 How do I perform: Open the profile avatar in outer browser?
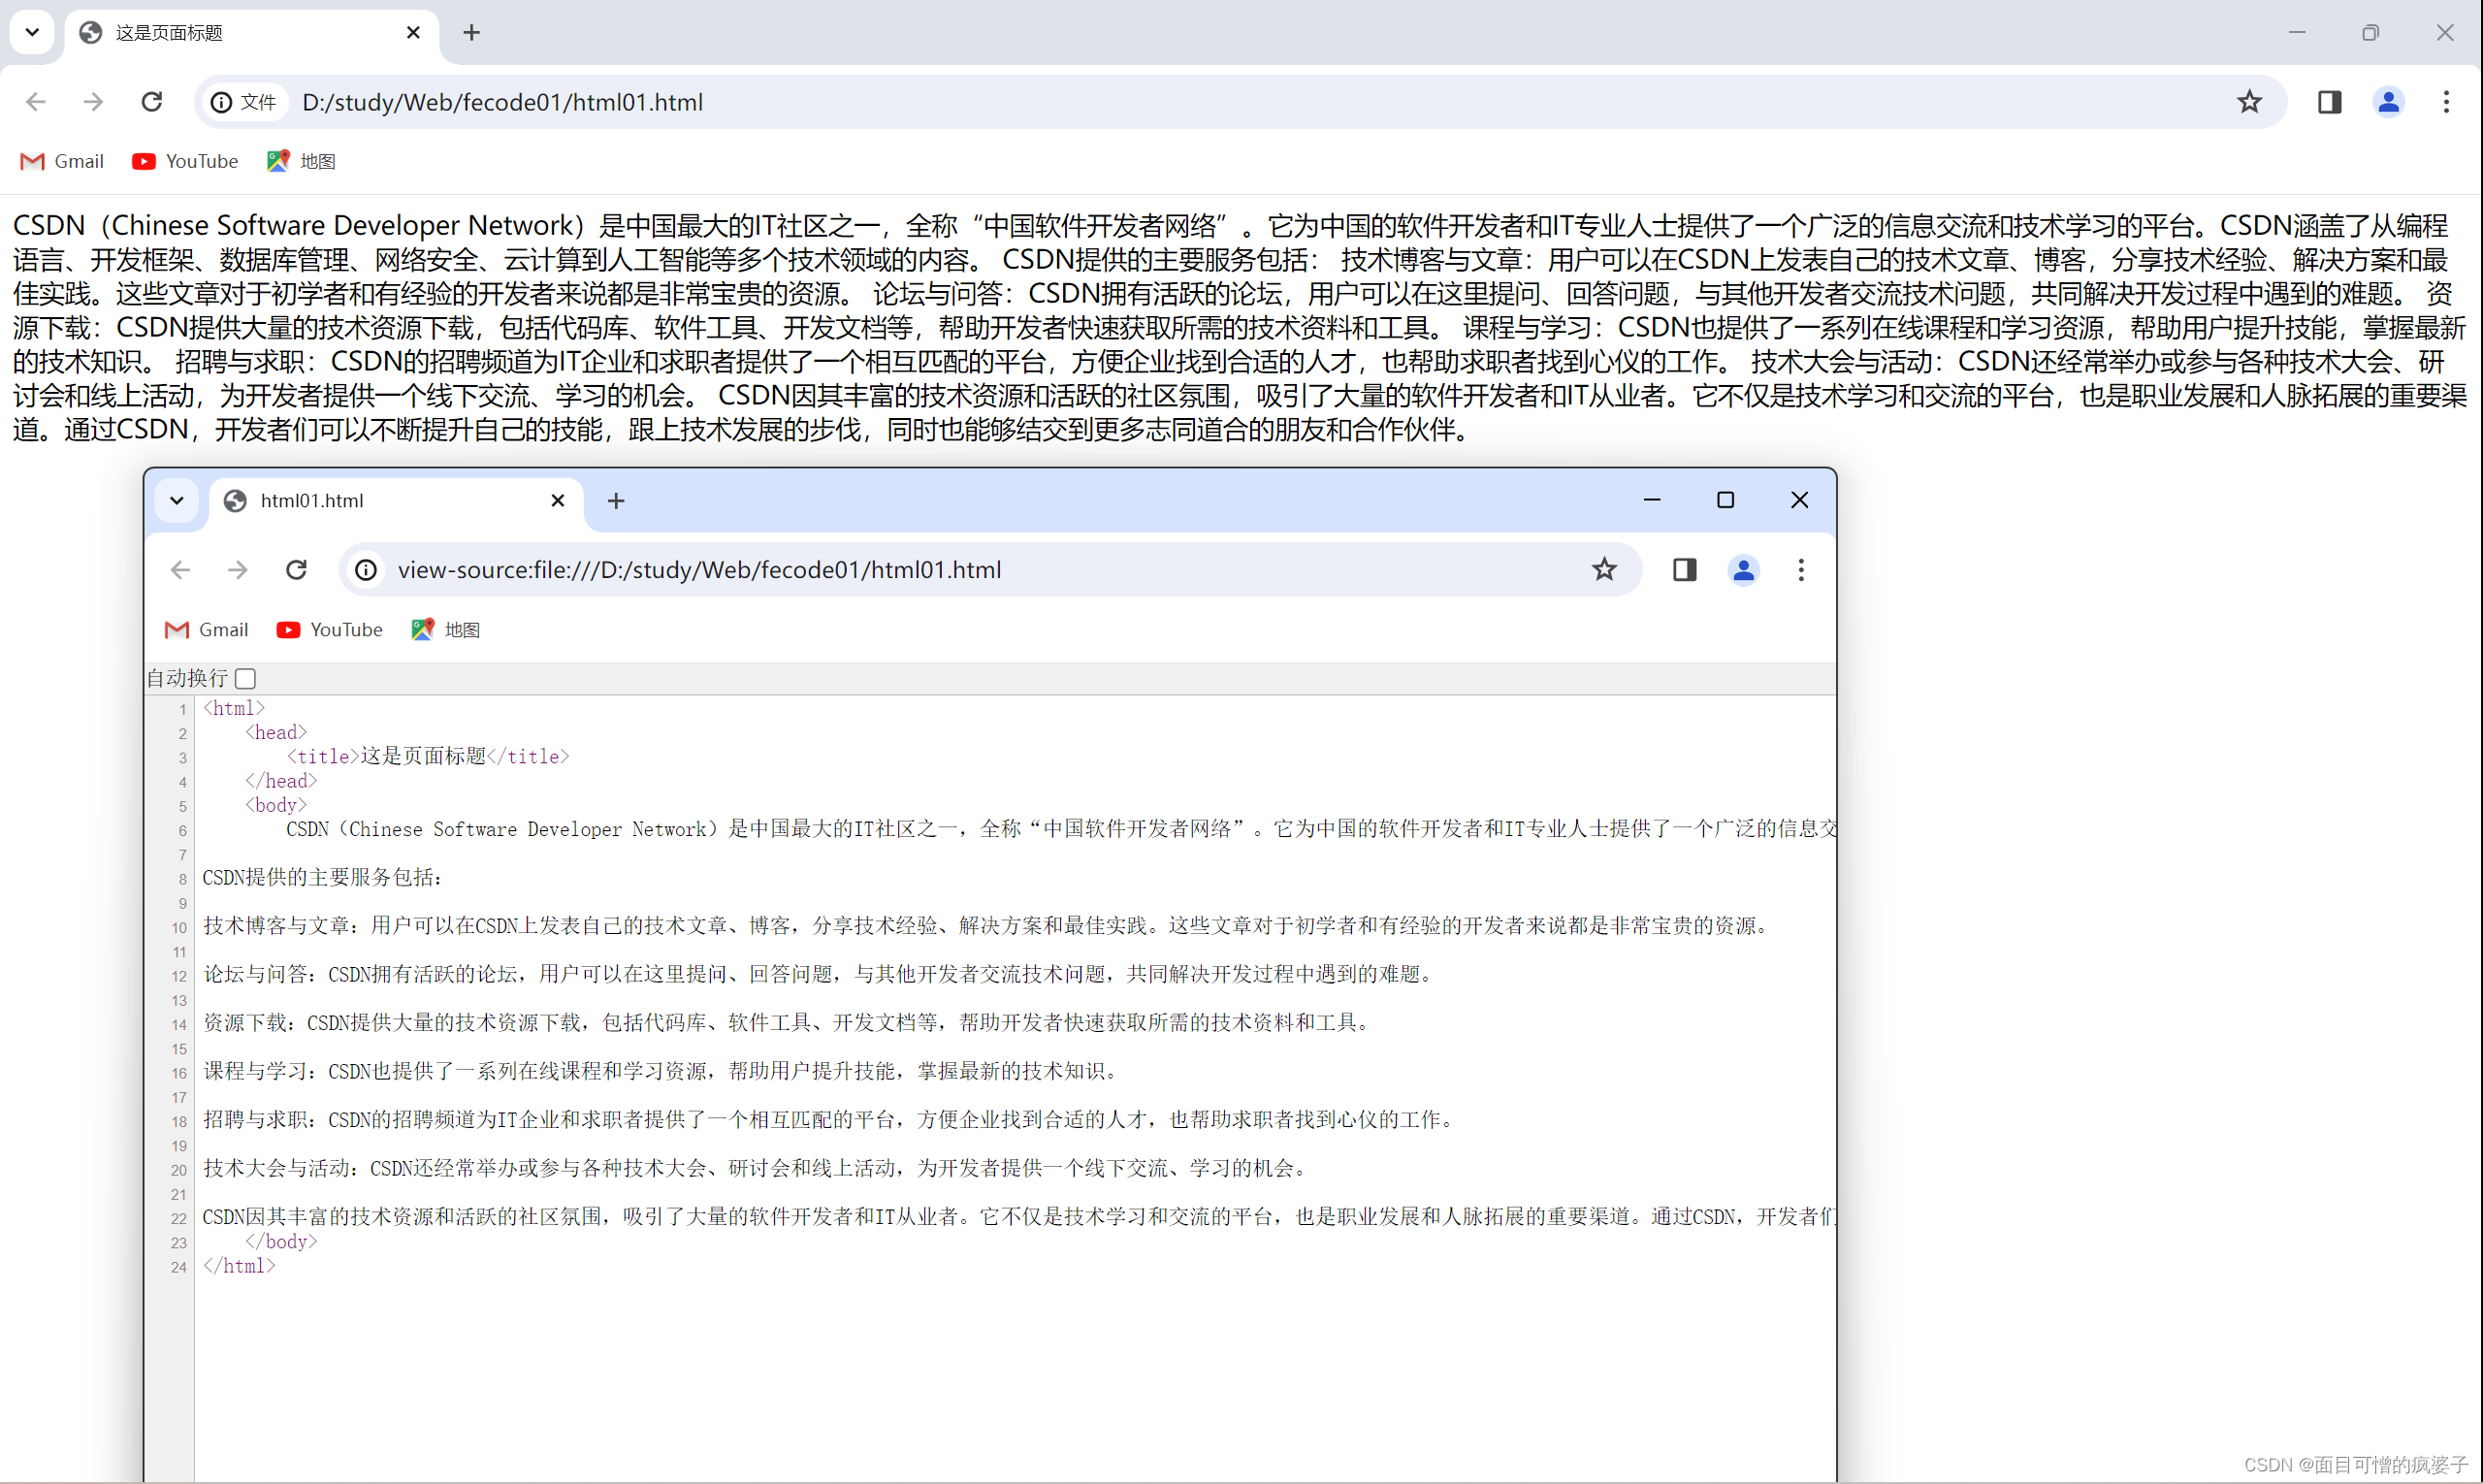point(2388,102)
